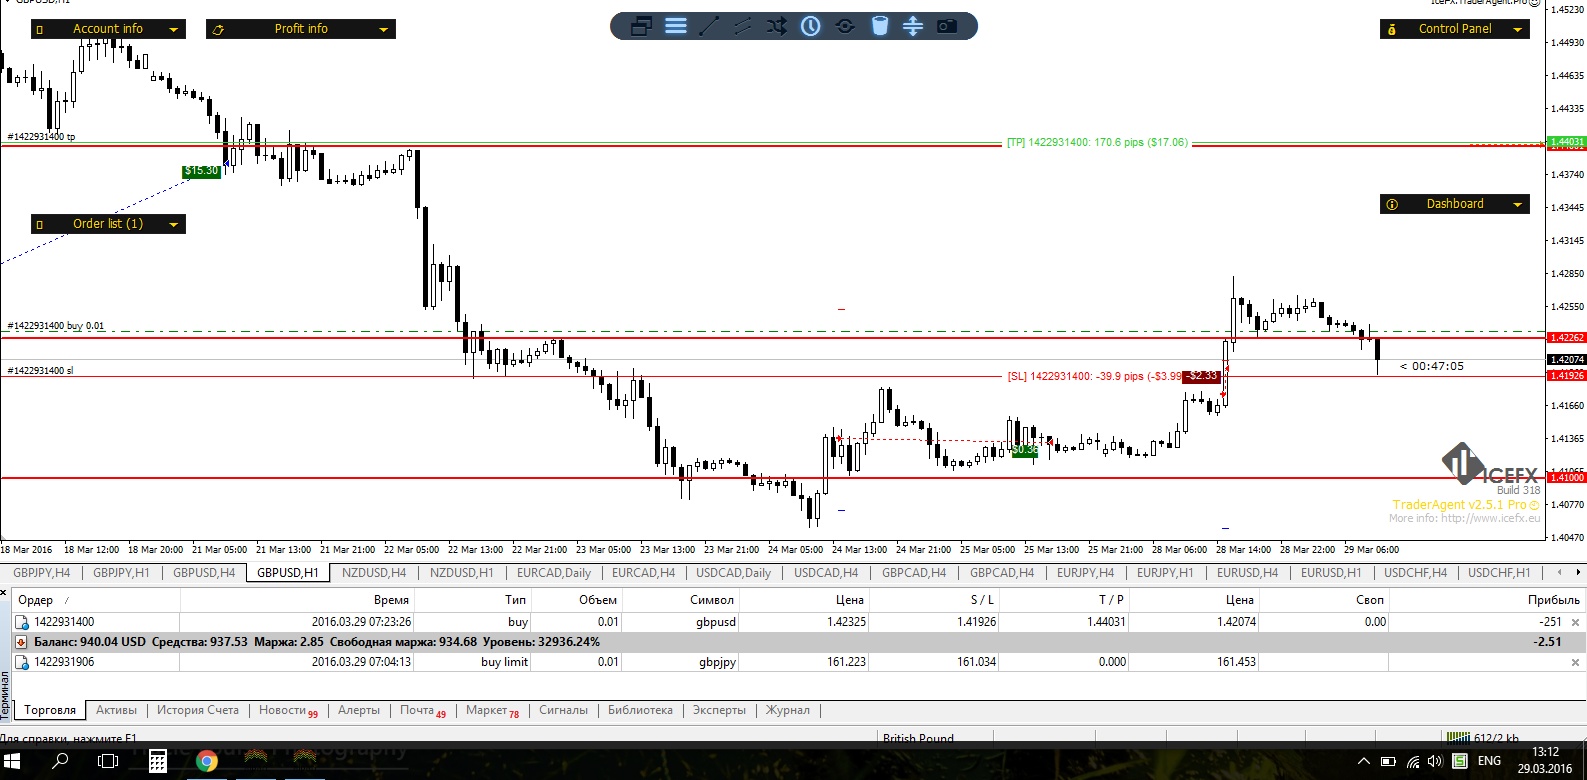Expand the Order list (1) dropdown arrow

(x=173, y=225)
